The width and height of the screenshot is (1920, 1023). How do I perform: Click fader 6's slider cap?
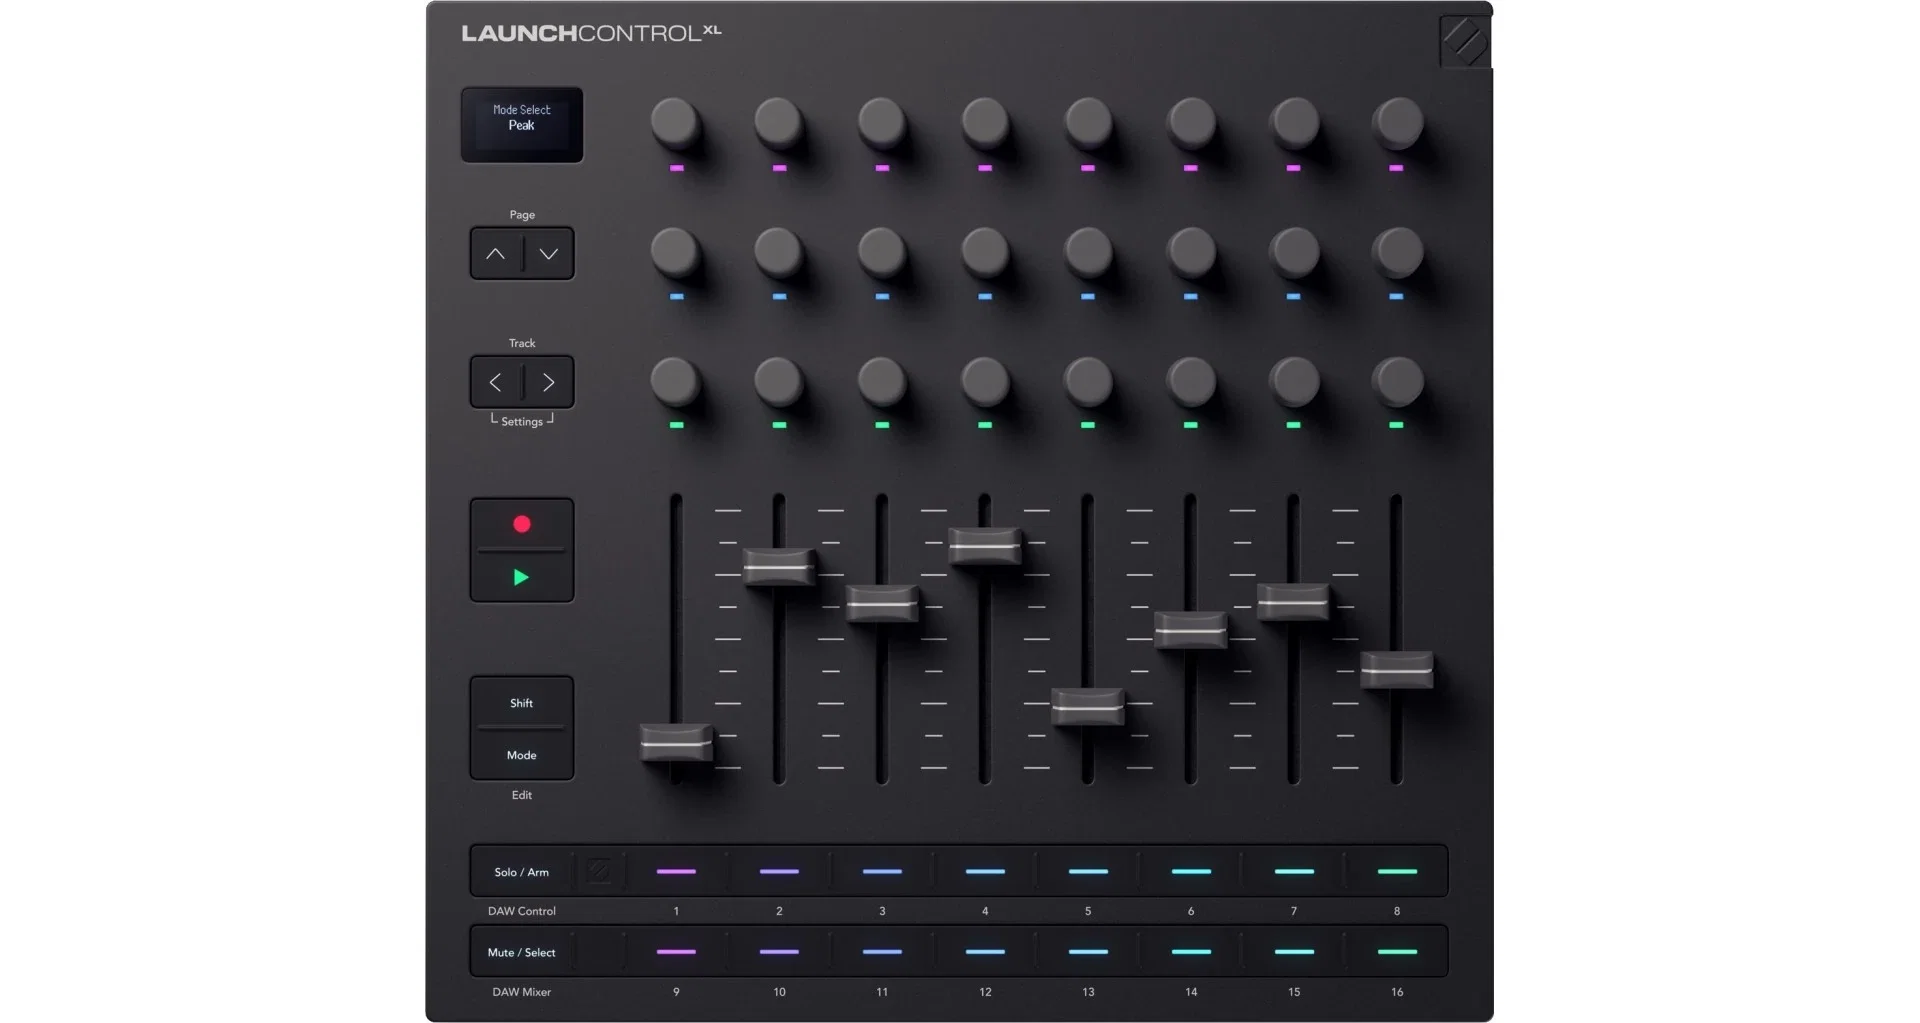click(x=1191, y=630)
